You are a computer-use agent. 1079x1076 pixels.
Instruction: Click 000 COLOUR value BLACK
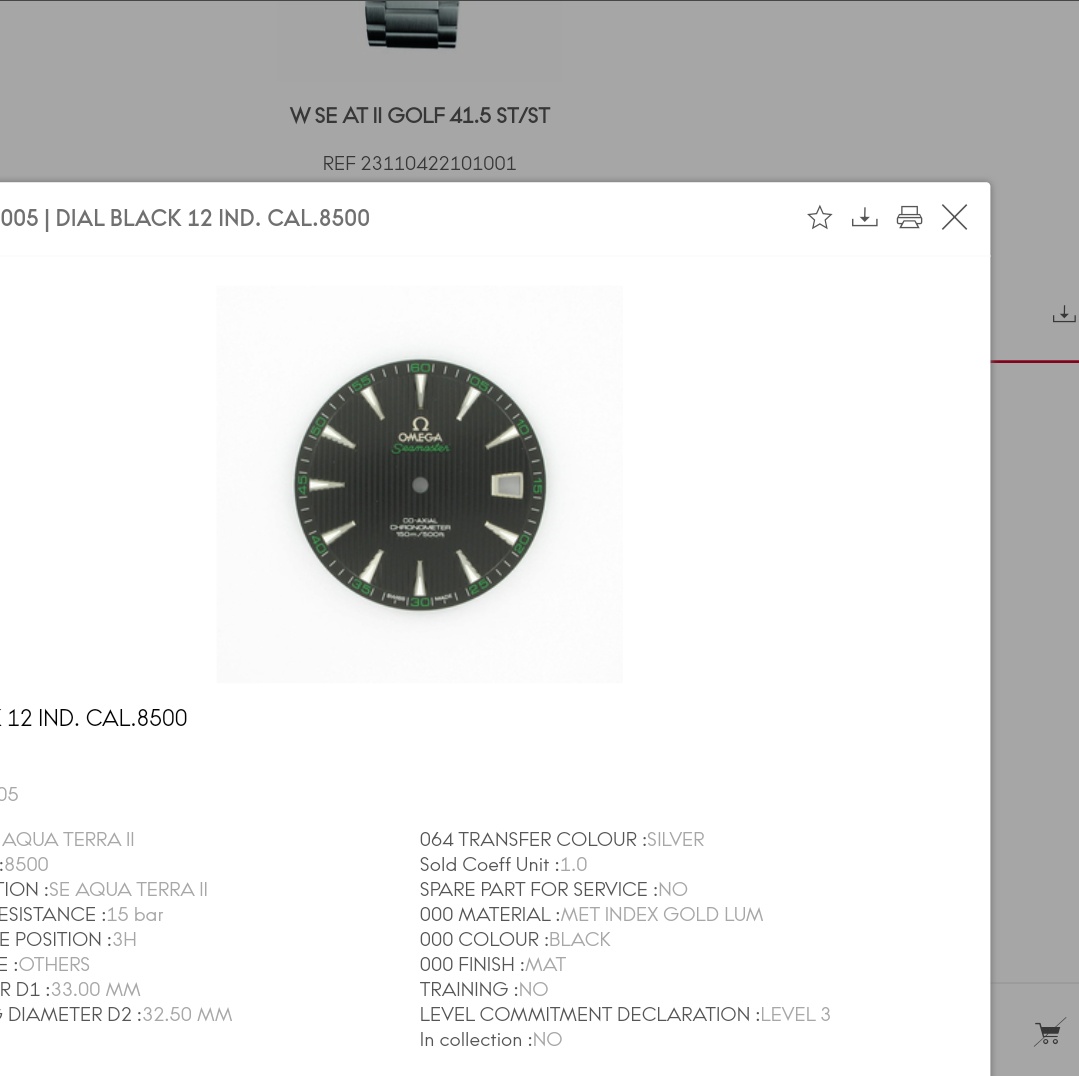click(579, 940)
